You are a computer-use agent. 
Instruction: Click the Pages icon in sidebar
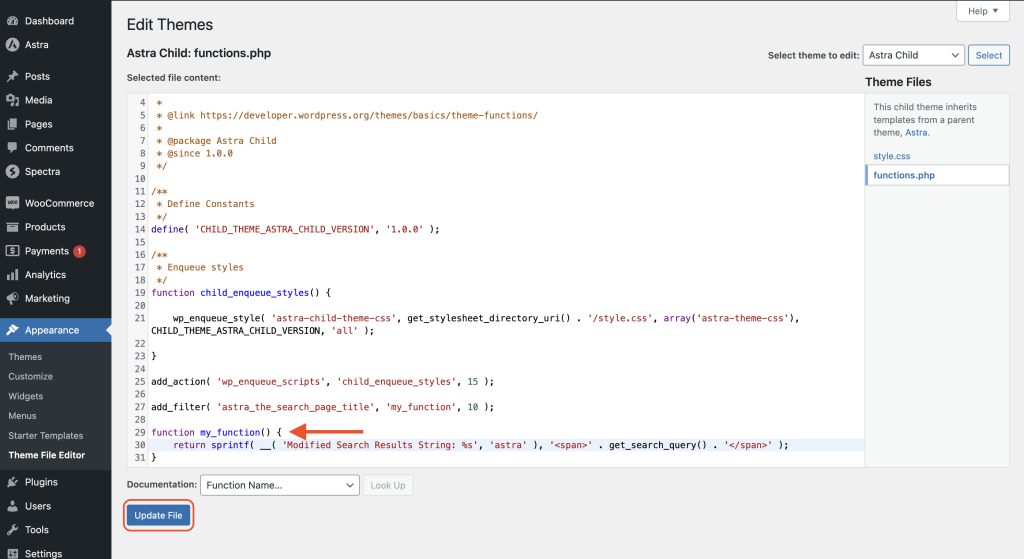(x=12, y=124)
